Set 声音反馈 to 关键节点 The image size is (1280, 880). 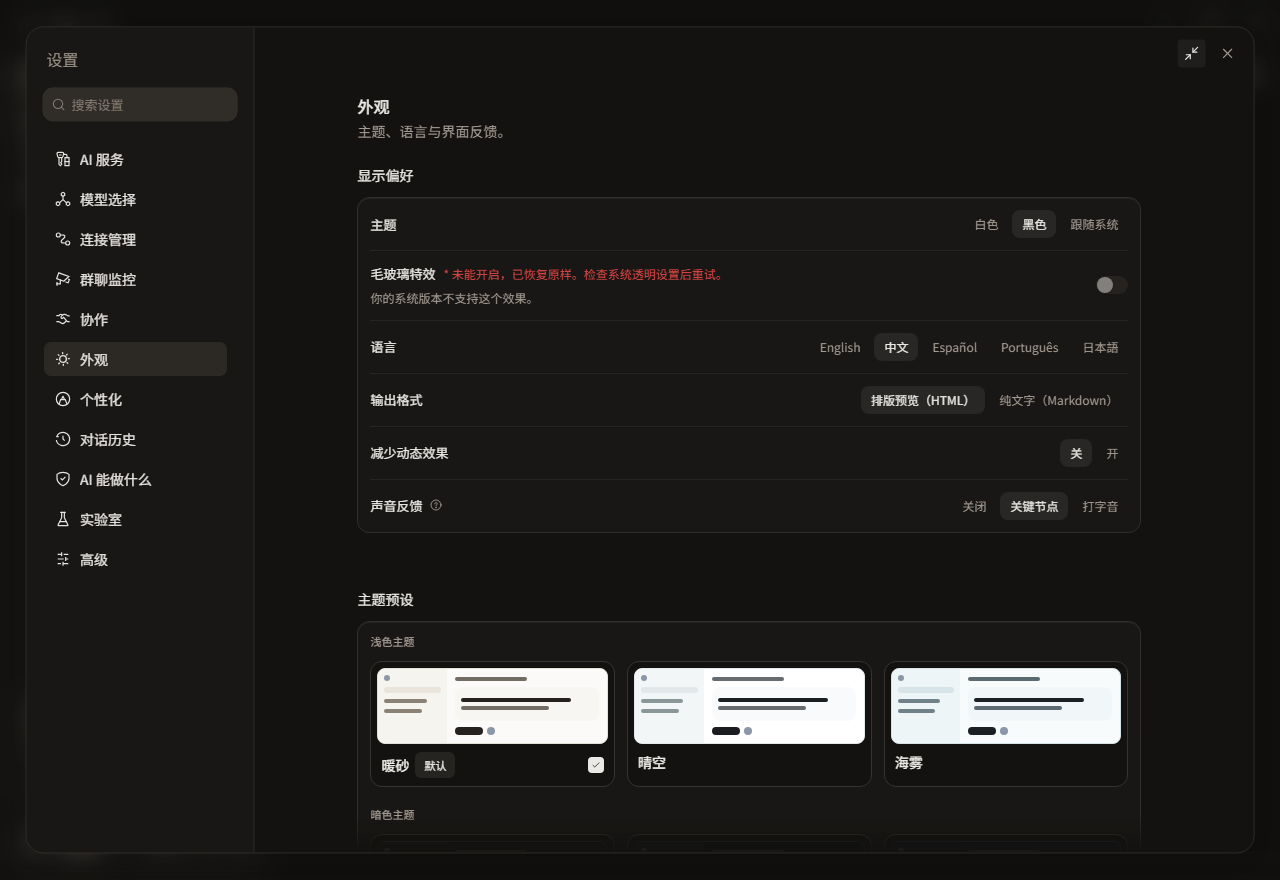point(1034,506)
